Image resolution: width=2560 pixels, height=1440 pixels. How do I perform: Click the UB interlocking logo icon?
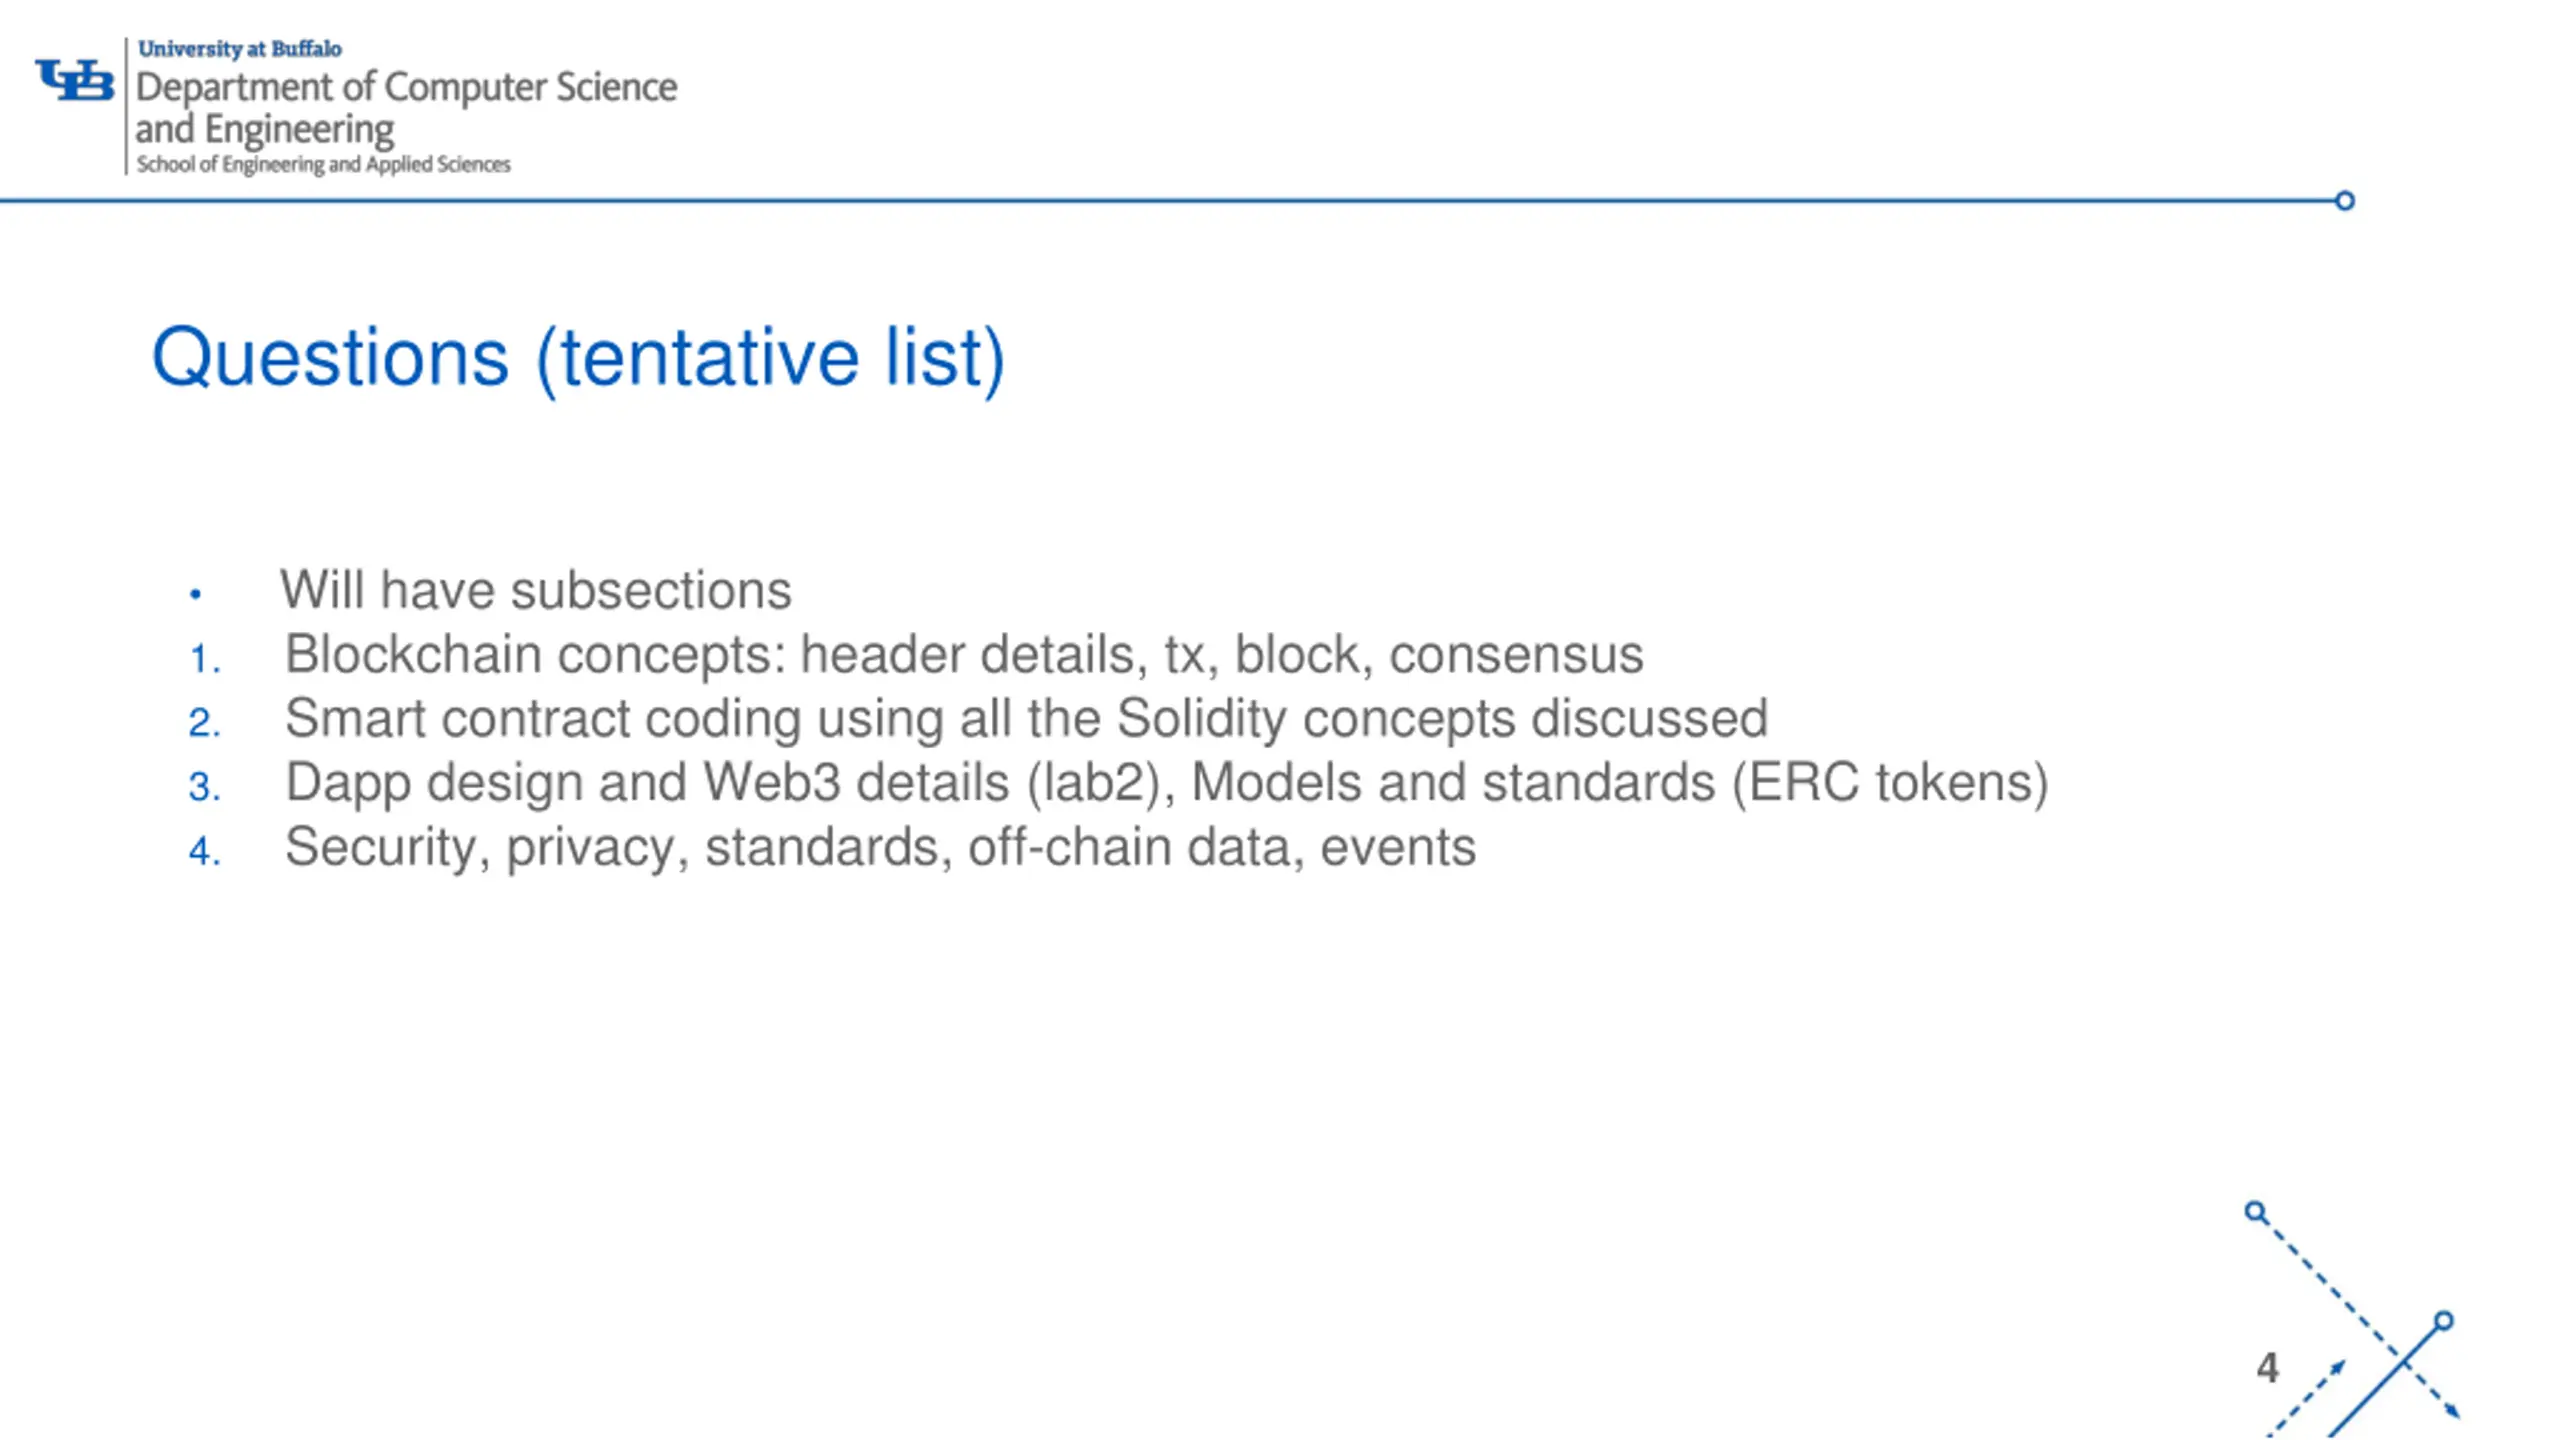(x=75, y=80)
